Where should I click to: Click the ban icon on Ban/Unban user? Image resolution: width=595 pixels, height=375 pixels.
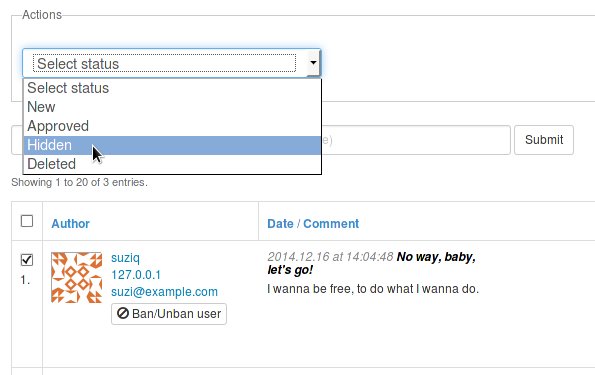pyautogui.click(x=123, y=313)
